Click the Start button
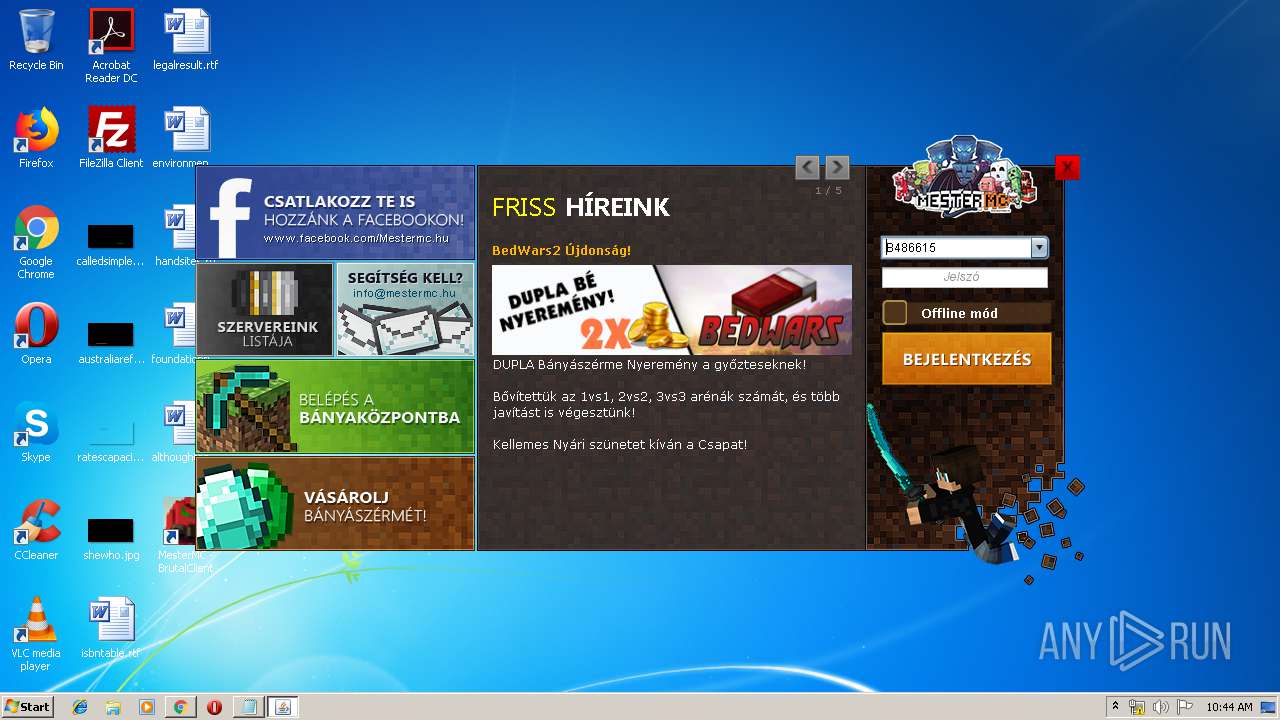 coord(28,707)
